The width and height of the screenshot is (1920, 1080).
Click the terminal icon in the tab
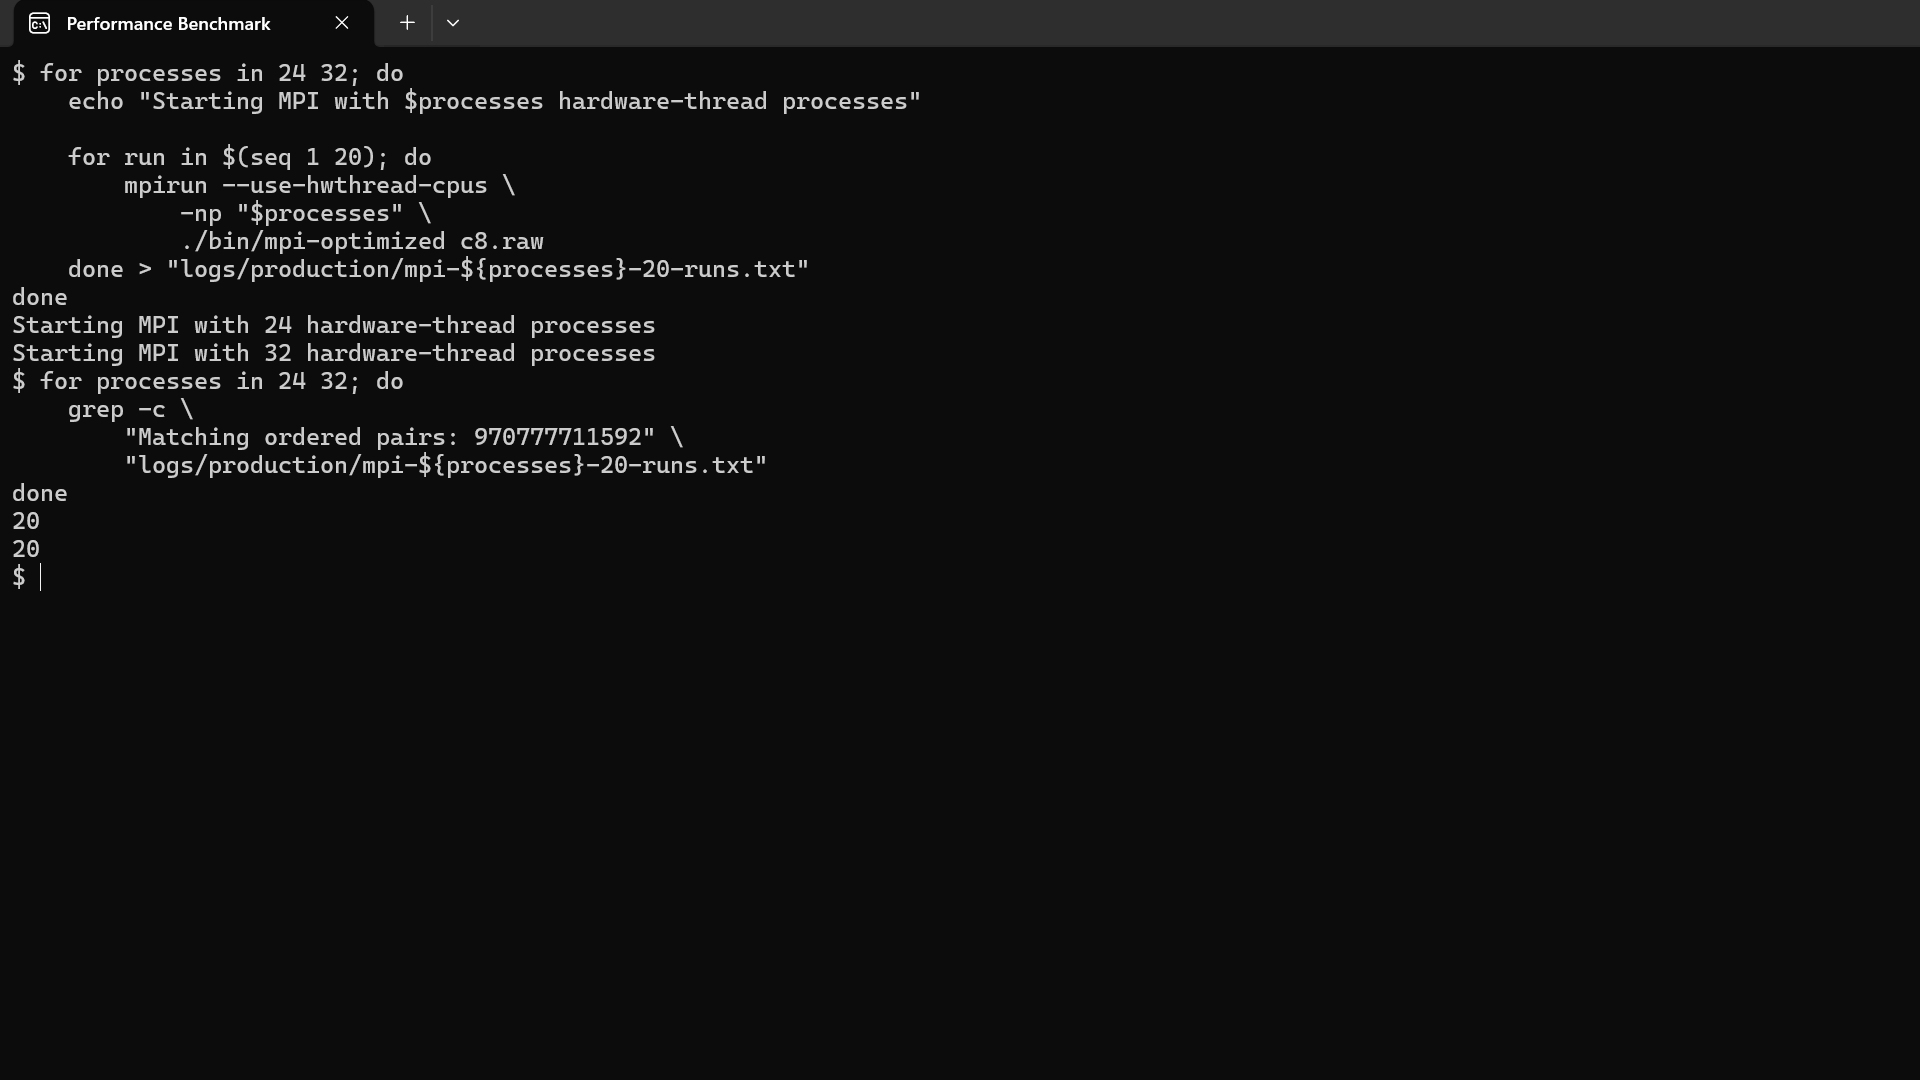pyautogui.click(x=39, y=23)
